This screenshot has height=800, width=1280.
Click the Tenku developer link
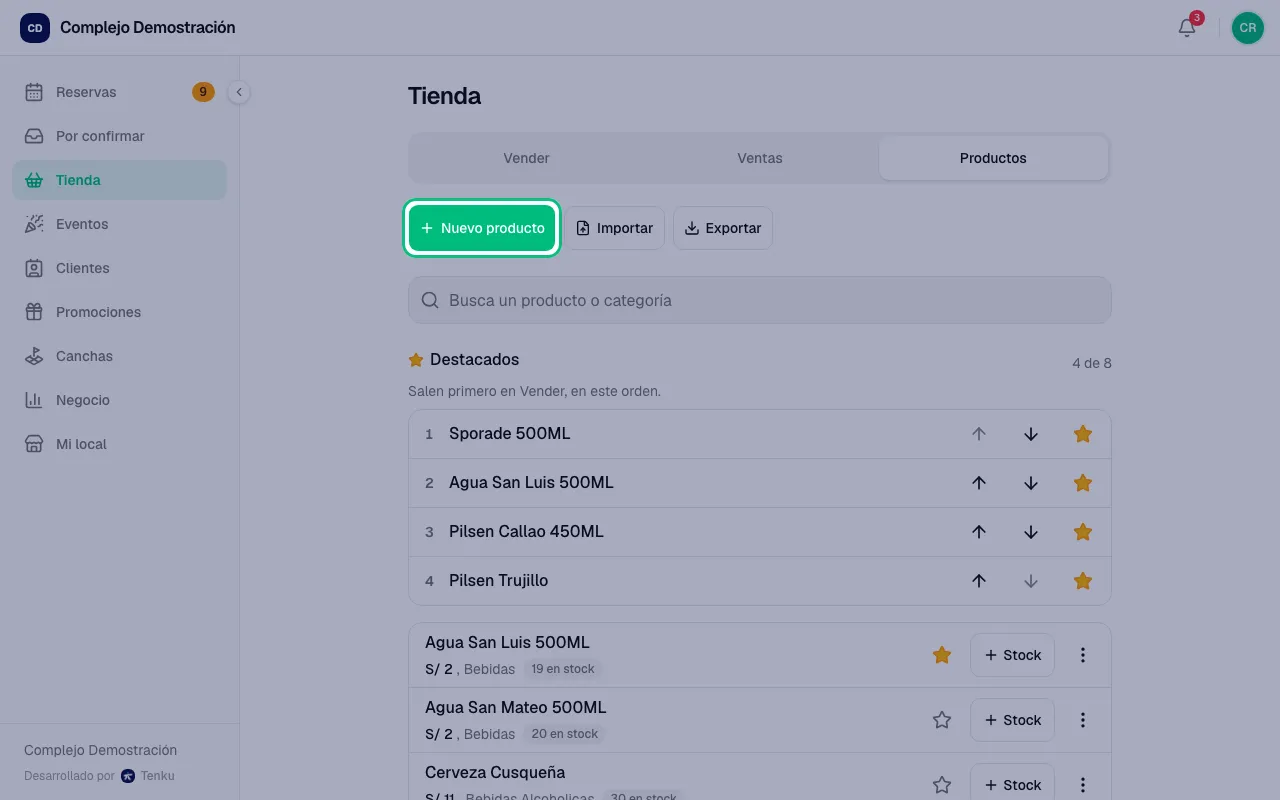click(148, 776)
